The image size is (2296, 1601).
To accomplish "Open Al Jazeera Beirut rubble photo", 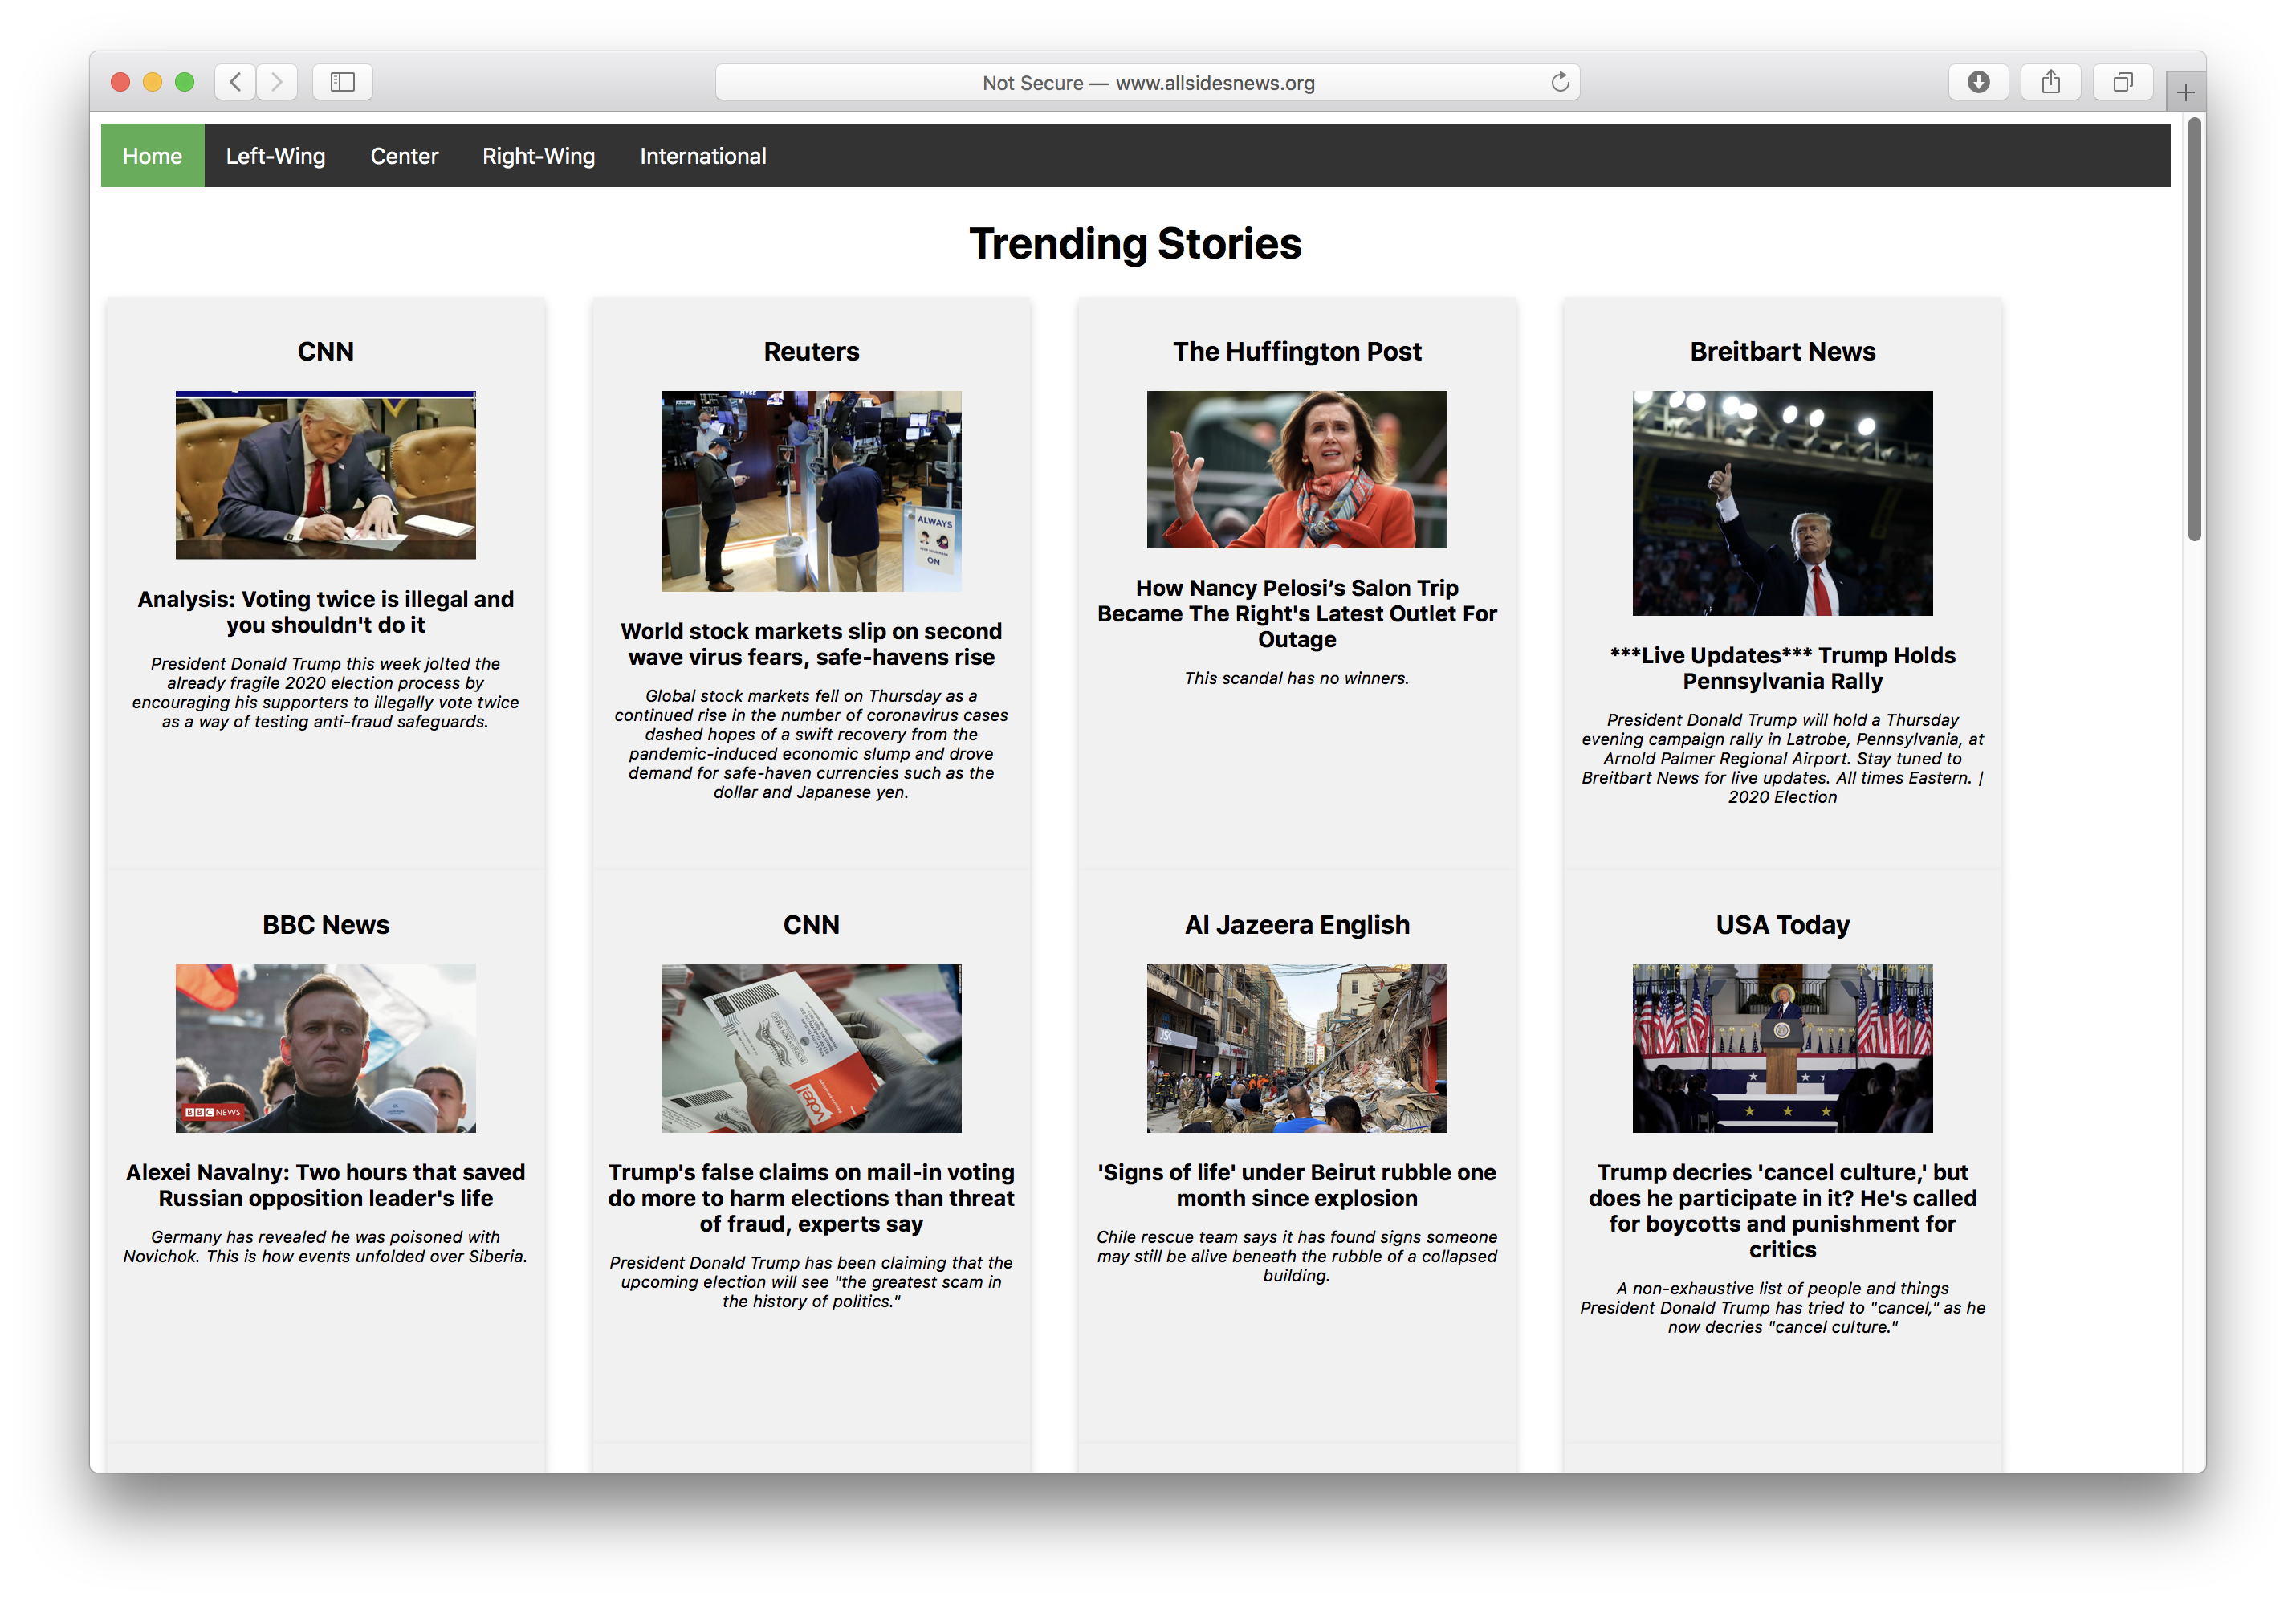I will [1296, 1048].
